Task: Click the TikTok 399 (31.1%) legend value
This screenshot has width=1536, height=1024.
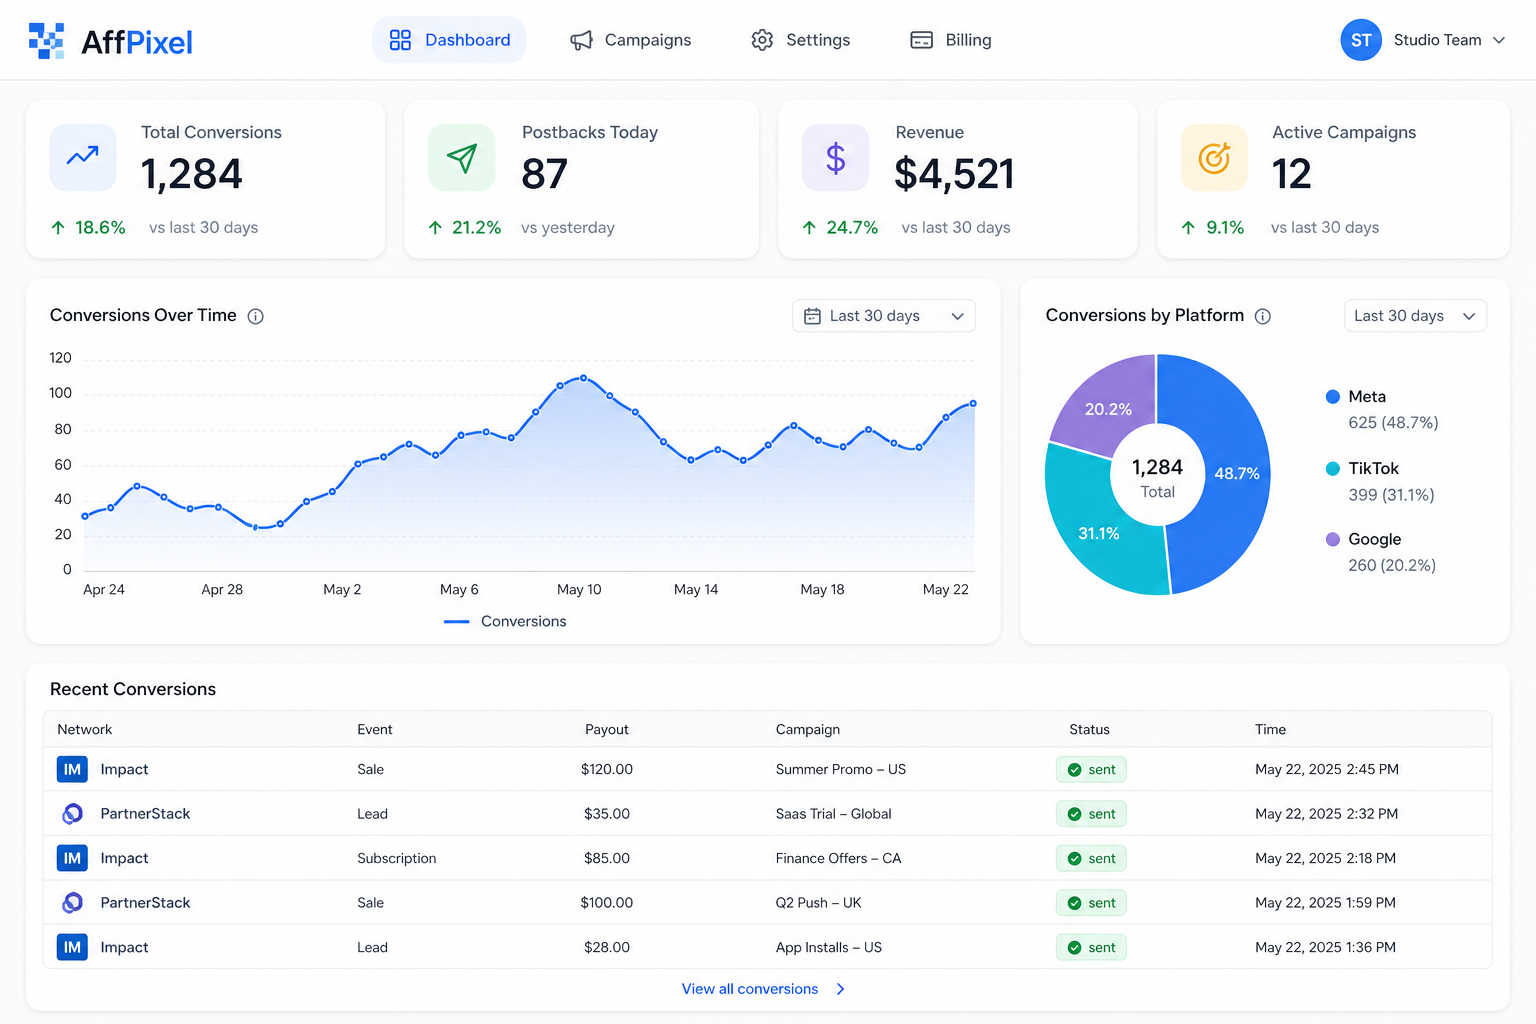Action: pyautogui.click(x=1391, y=495)
